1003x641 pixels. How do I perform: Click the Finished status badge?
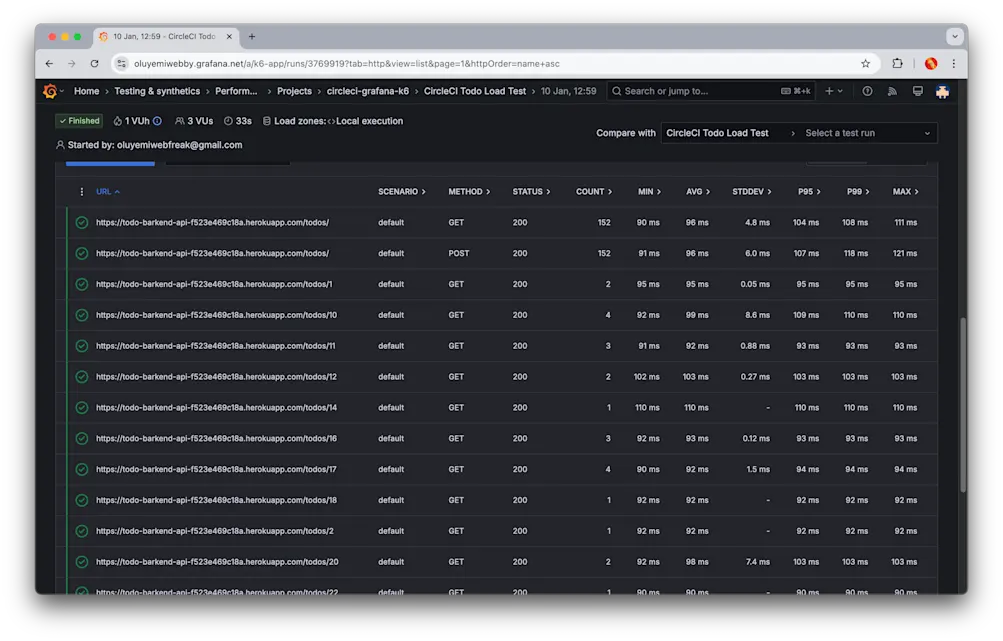[x=78, y=120]
